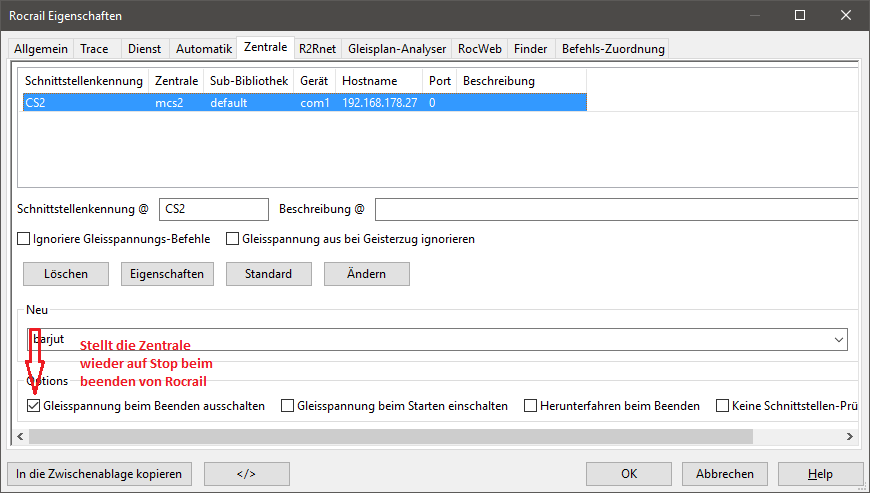Check Herunterfahren beim Beenden option

point(530,406)
